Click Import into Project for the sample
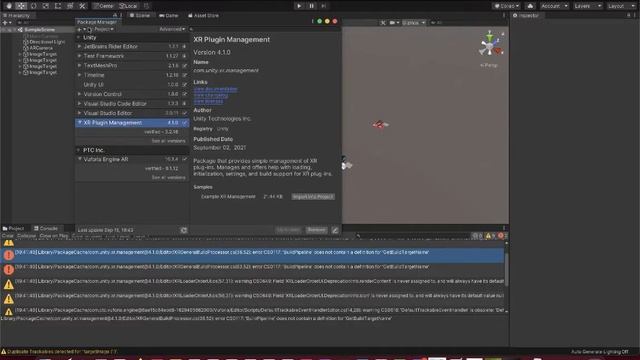The height and width of the screenshot is (360, 640). (x=313, y=197)
